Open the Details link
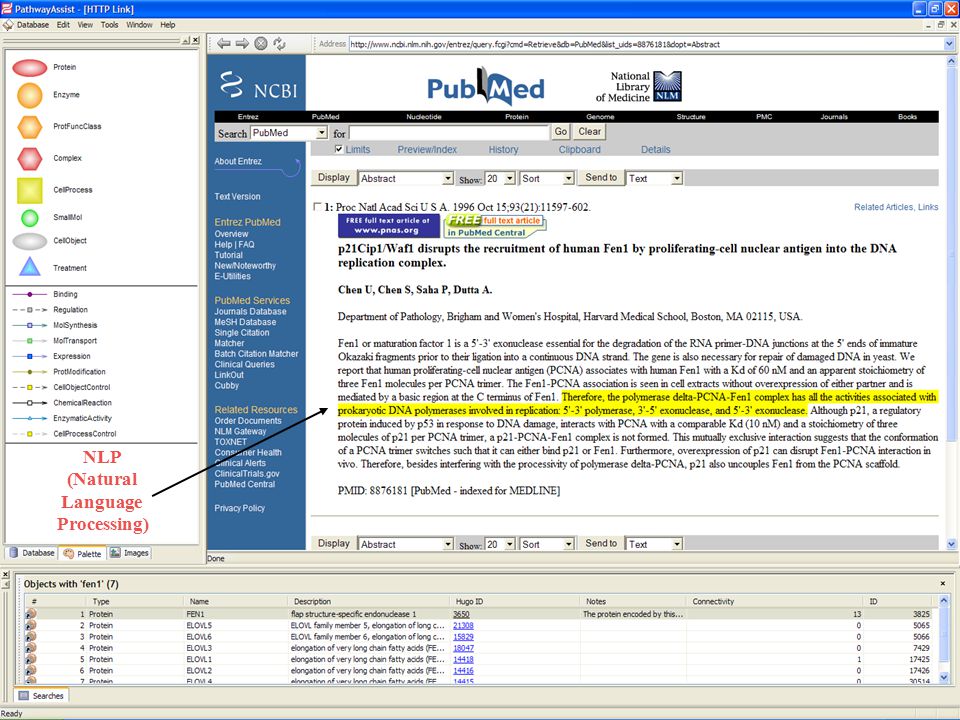960x720 pixels. click(655, 149)
